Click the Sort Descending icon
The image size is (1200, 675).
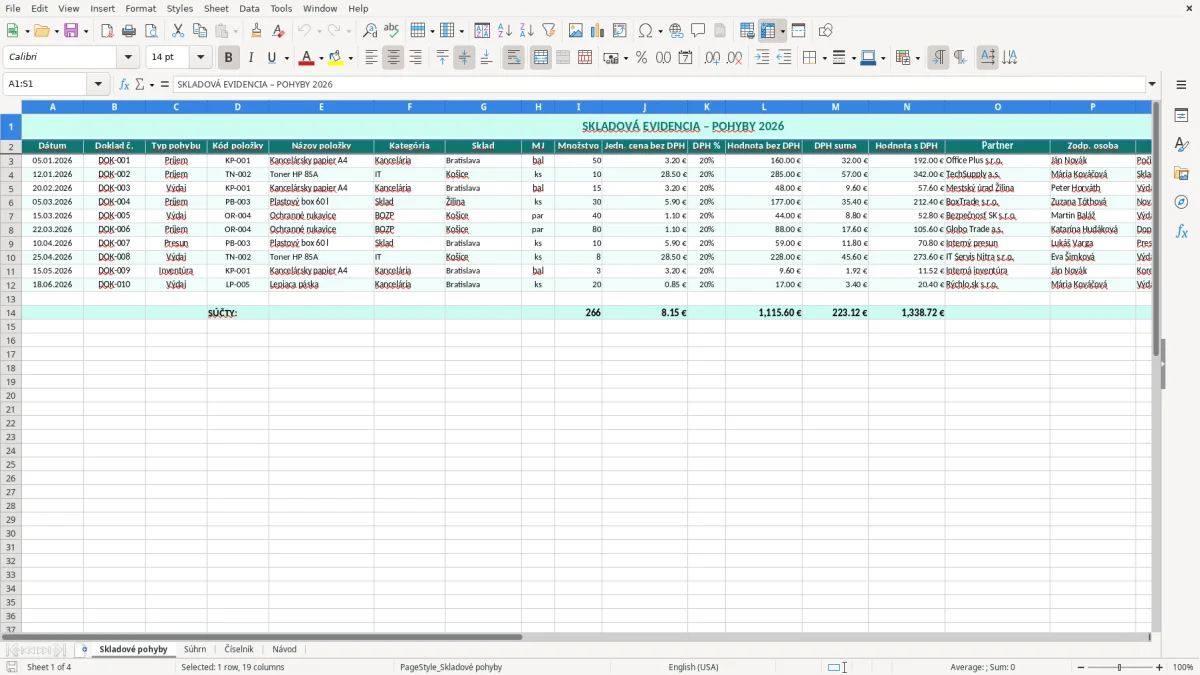[526, 31]
